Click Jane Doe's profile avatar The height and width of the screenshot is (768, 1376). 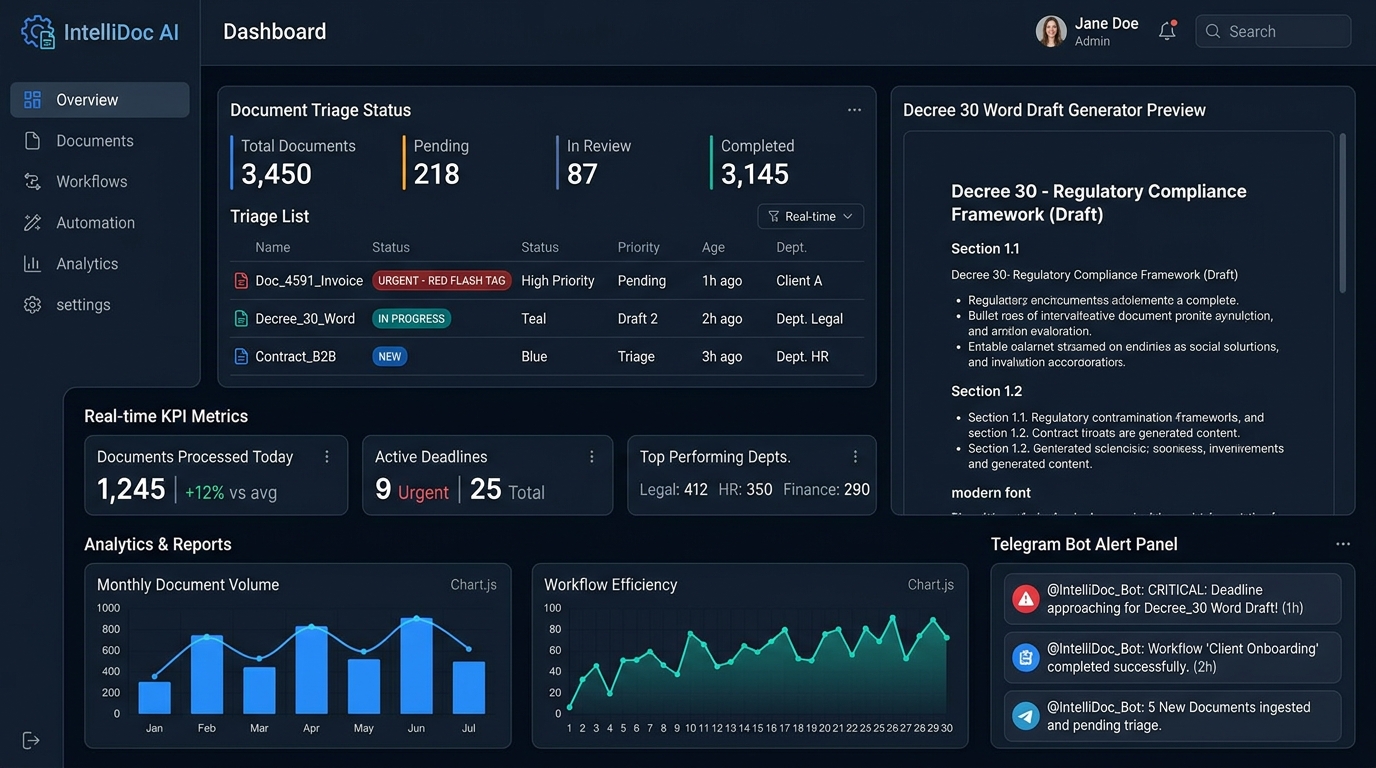coord(1051,31)
